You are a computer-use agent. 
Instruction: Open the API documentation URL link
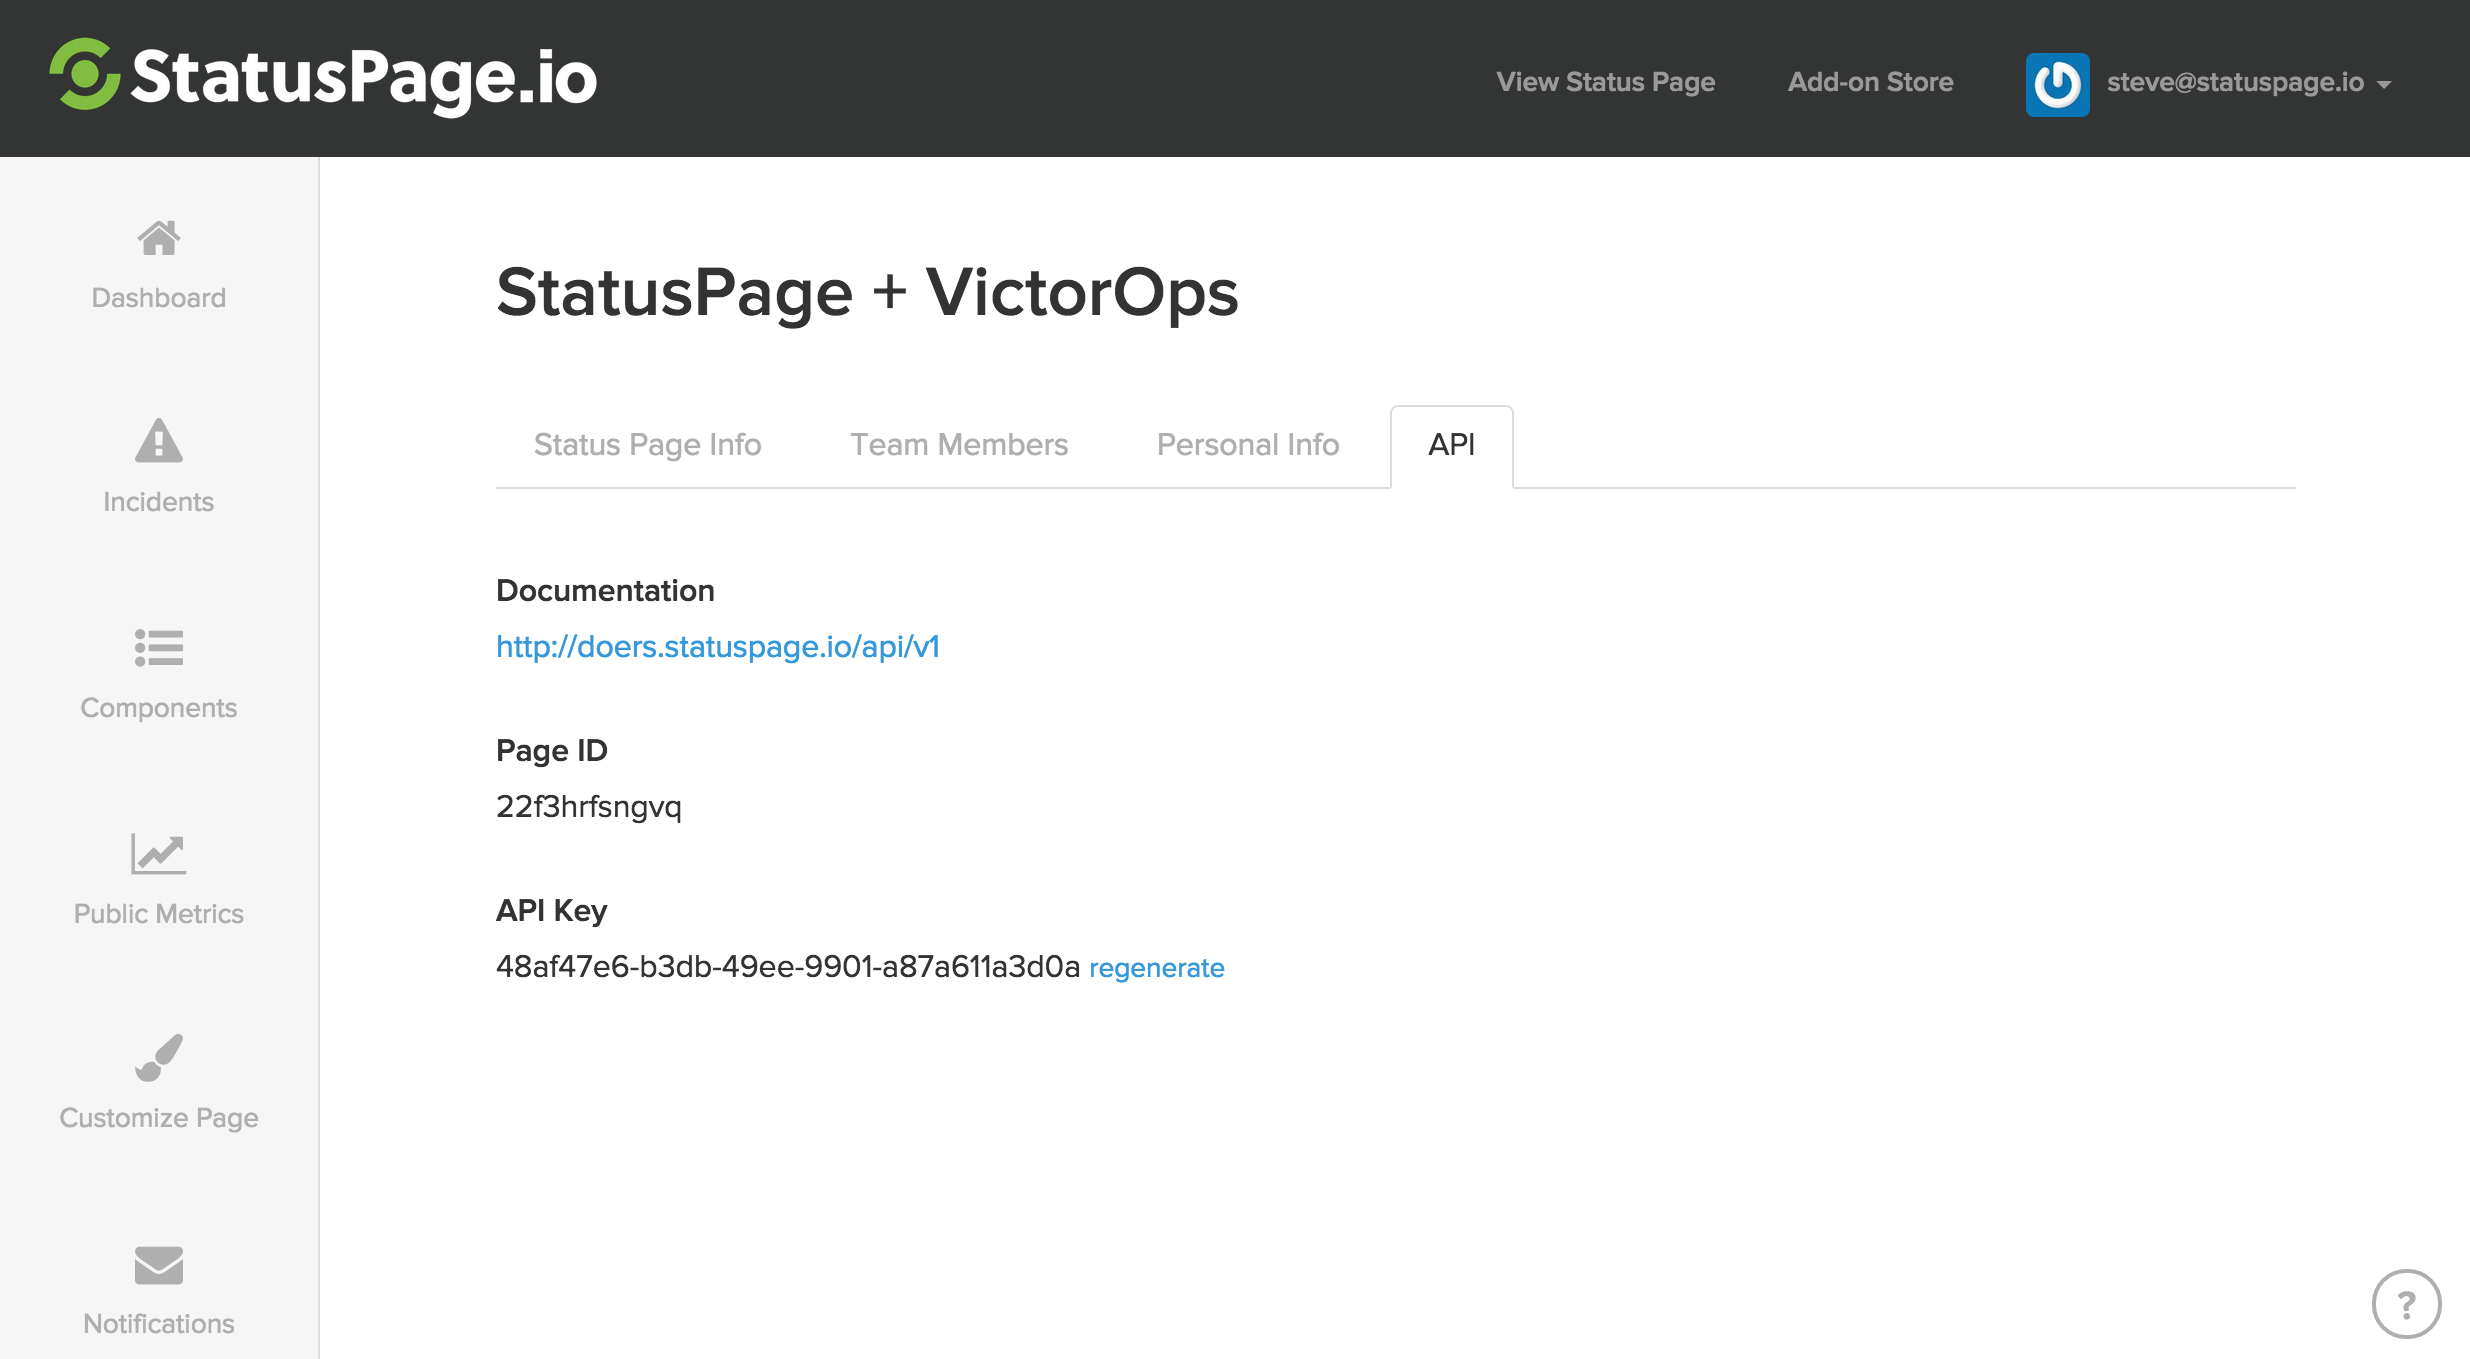tap(718, 647)
